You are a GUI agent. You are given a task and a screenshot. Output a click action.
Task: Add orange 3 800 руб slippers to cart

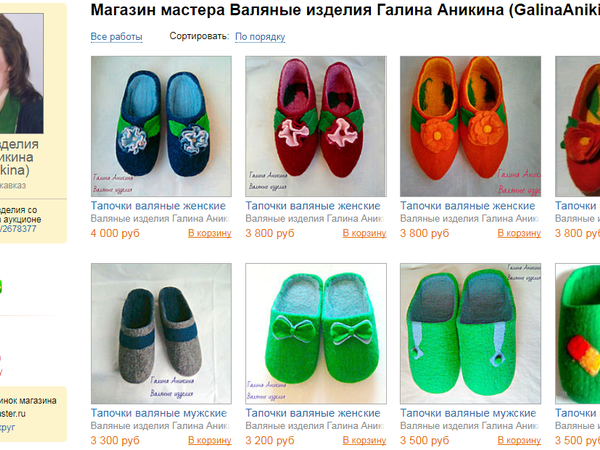pos(519,233)
